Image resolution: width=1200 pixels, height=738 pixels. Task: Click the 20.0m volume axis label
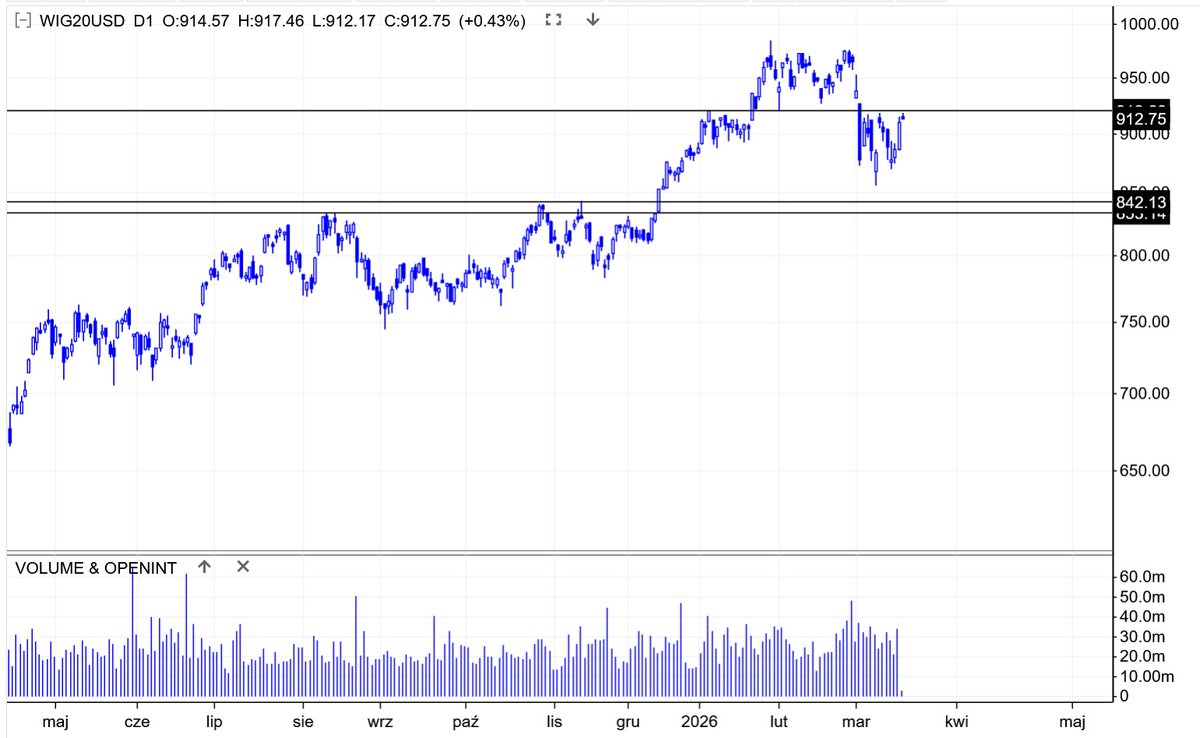pos(1143,656)
